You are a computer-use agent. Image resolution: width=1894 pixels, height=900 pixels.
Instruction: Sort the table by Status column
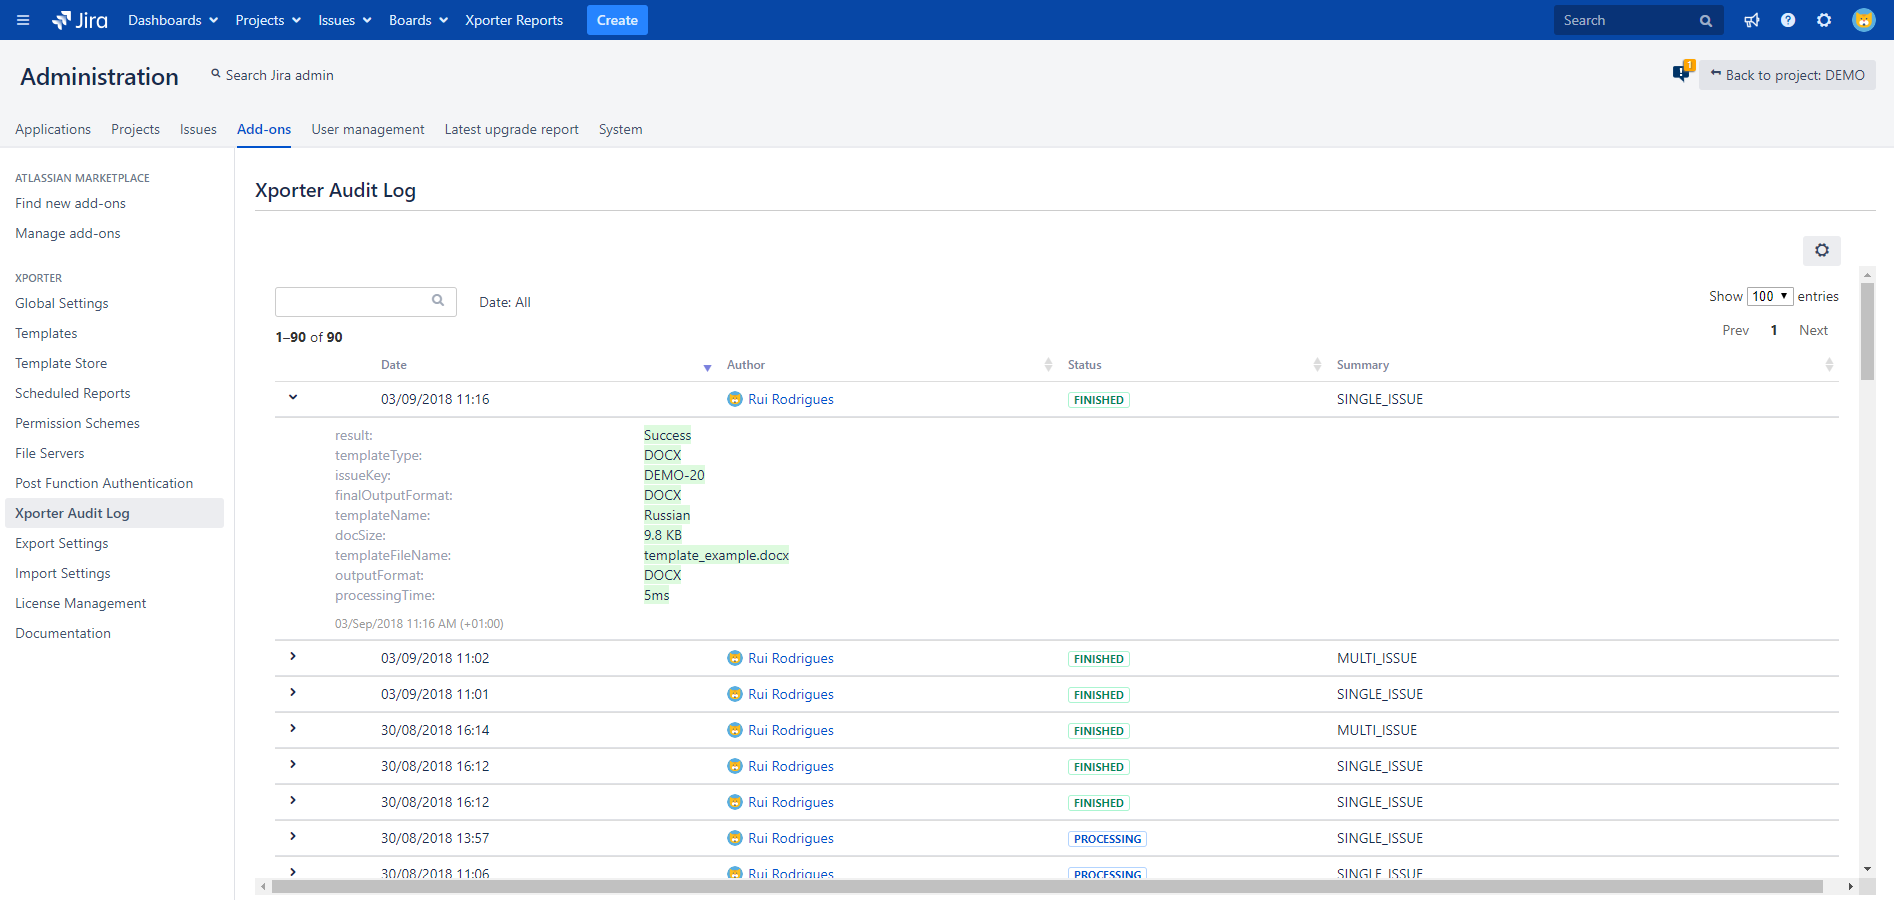pos(1085,365)
